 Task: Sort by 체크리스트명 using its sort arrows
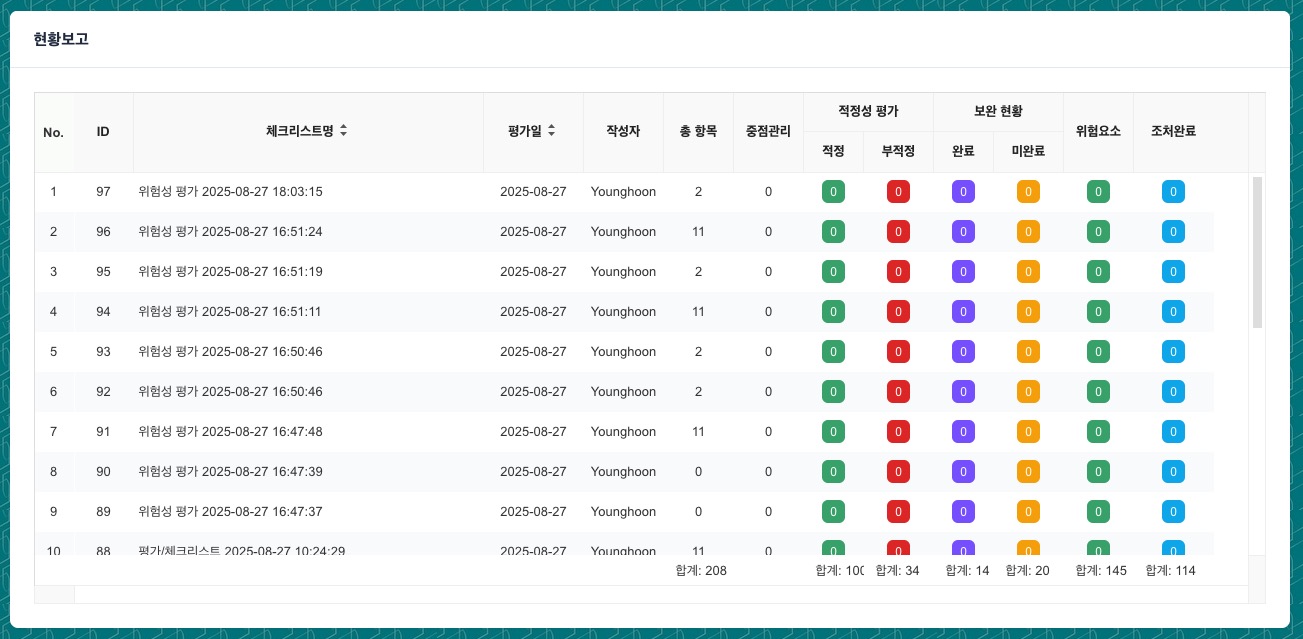coord(344,131)
